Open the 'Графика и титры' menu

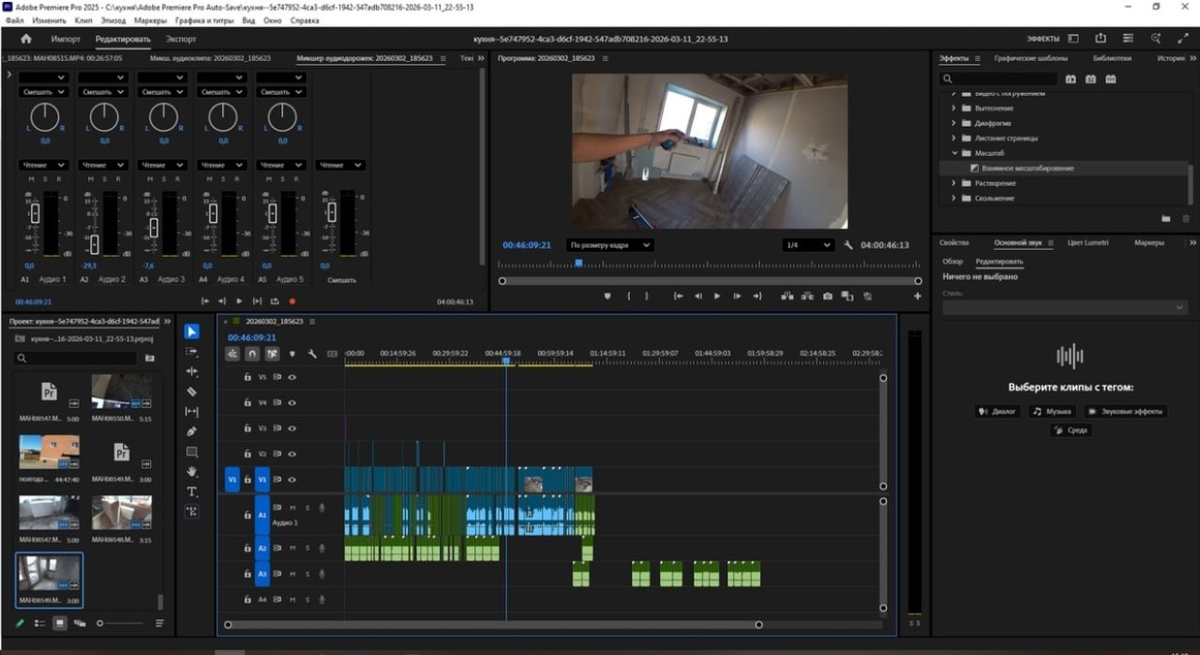click(x=207, y=20)
